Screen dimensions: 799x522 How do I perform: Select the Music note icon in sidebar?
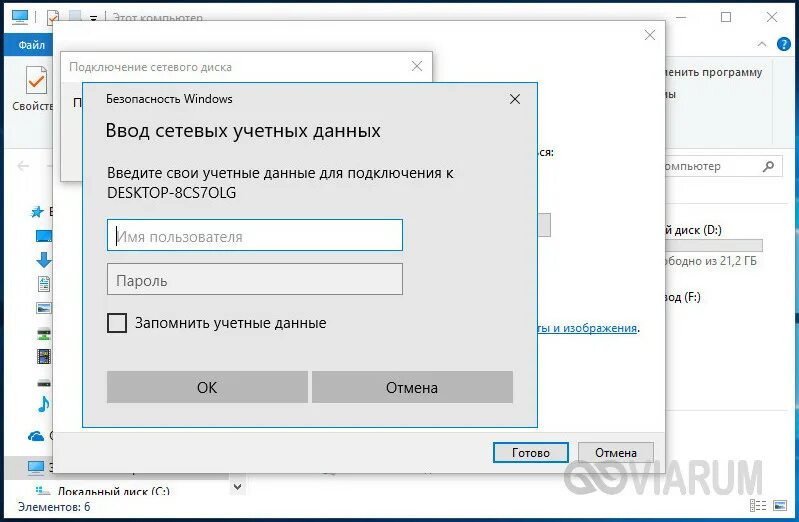[x=44, y=404]
